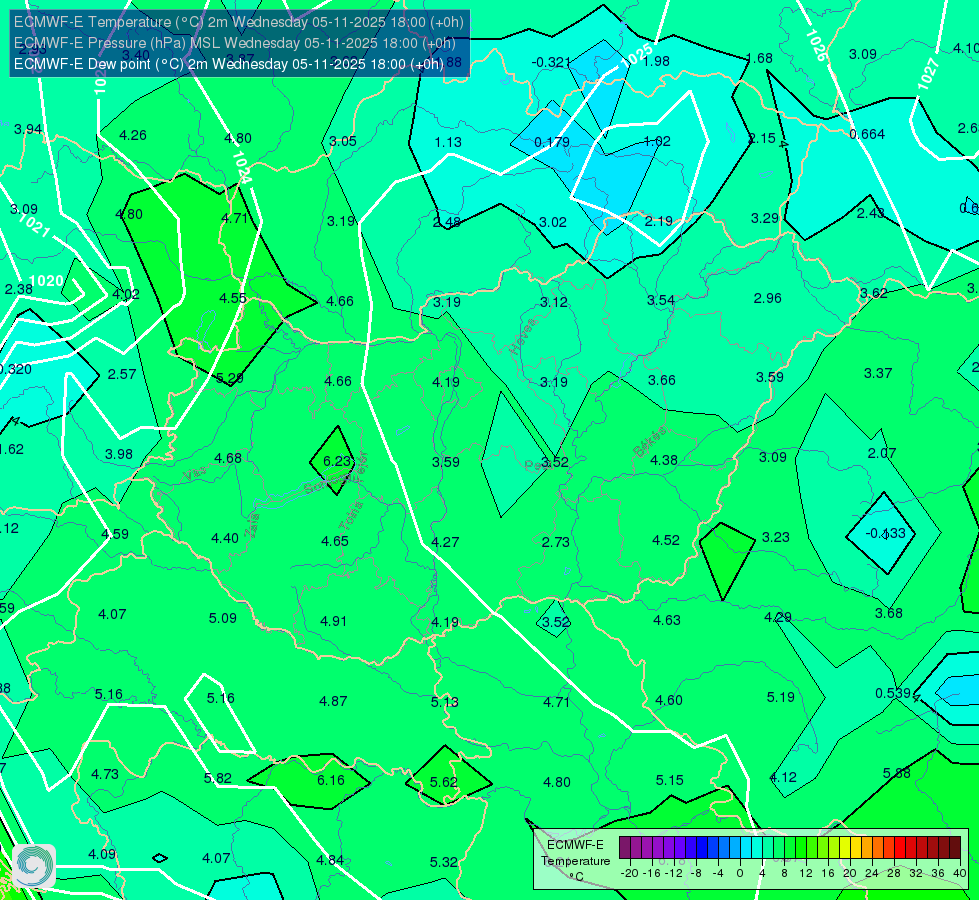Click the 1.98 temperature value
This screenshot has height=900, width=979.
(x=656, y=61)
